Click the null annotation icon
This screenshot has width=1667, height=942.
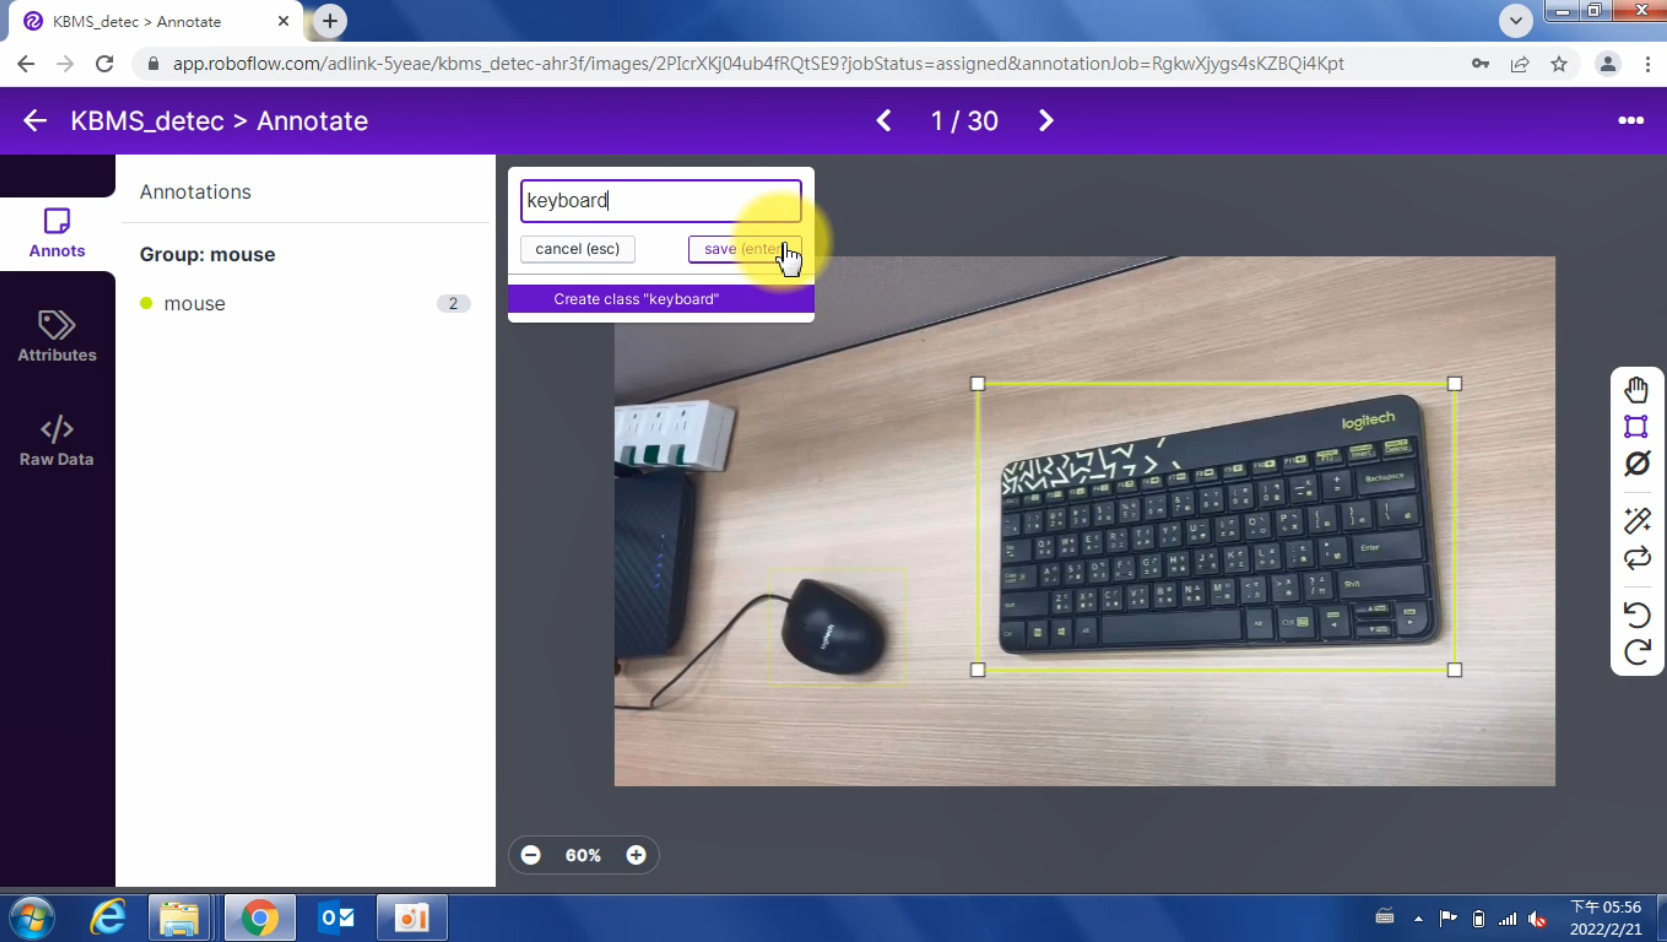click(1636, 464)
